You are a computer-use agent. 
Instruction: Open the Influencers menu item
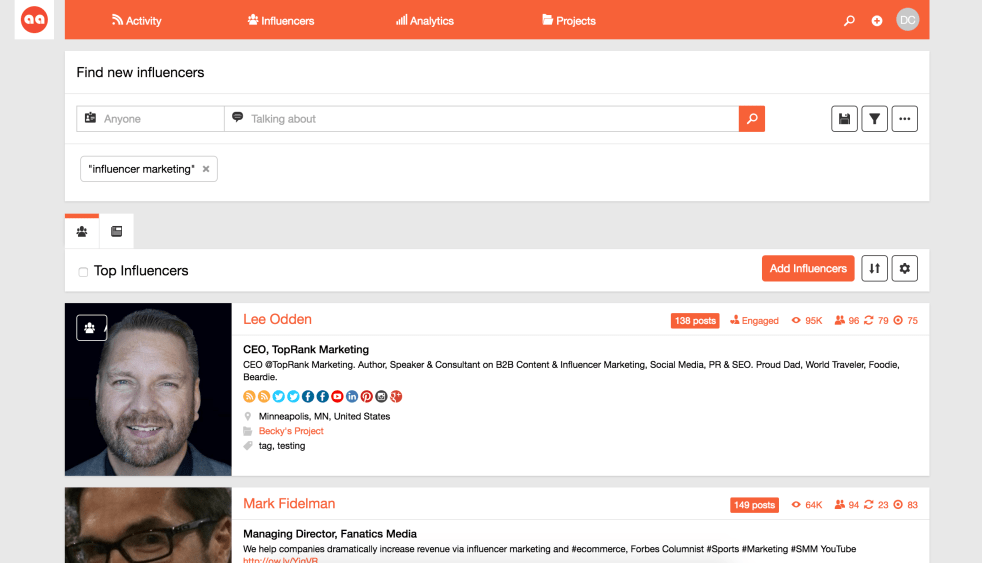(281, 21)
